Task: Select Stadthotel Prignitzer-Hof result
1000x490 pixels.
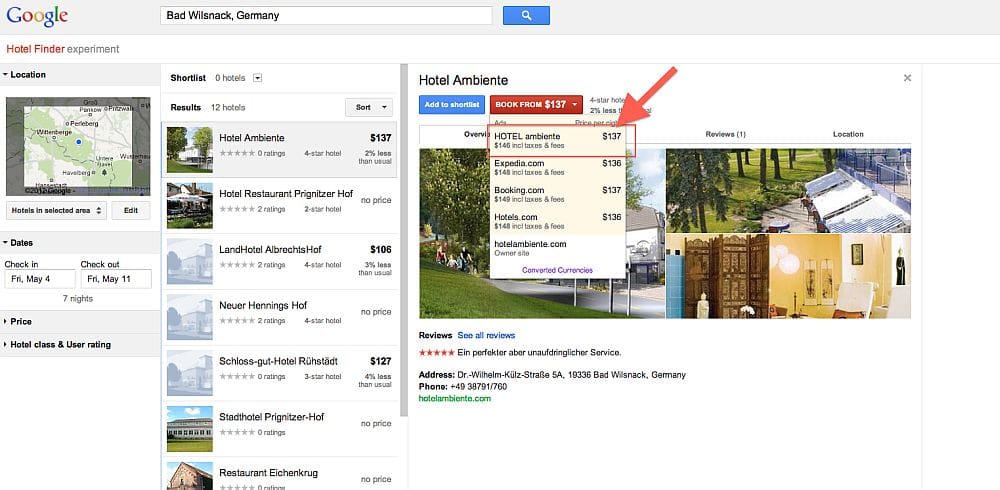Action: 279,429
